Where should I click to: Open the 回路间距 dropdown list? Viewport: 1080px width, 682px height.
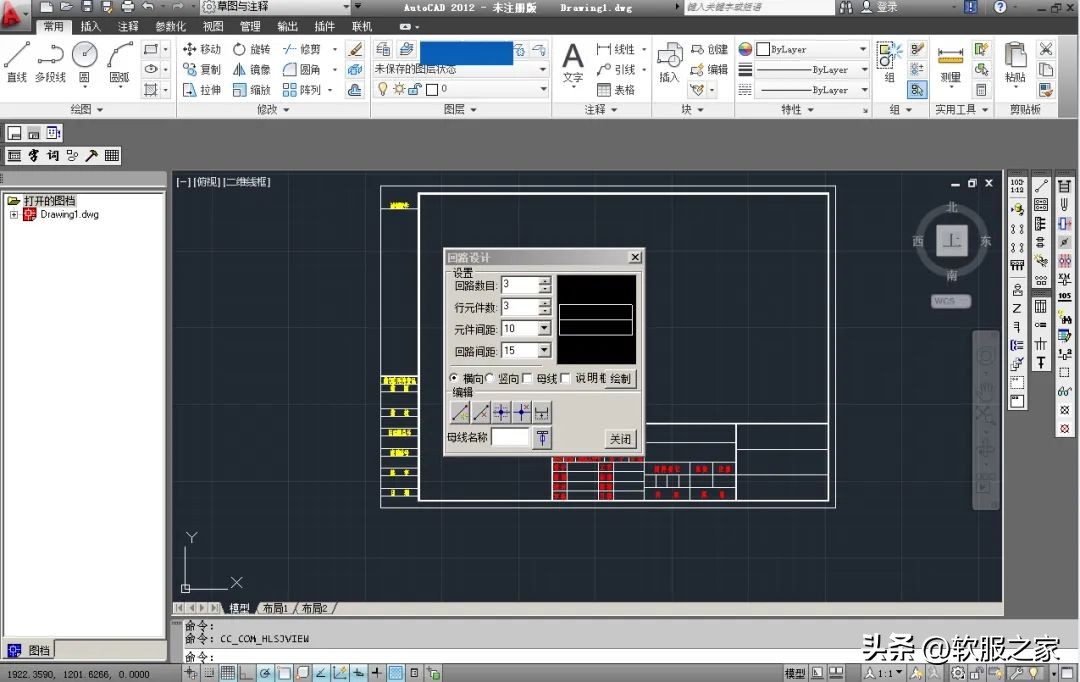click(x=544, y=351)
